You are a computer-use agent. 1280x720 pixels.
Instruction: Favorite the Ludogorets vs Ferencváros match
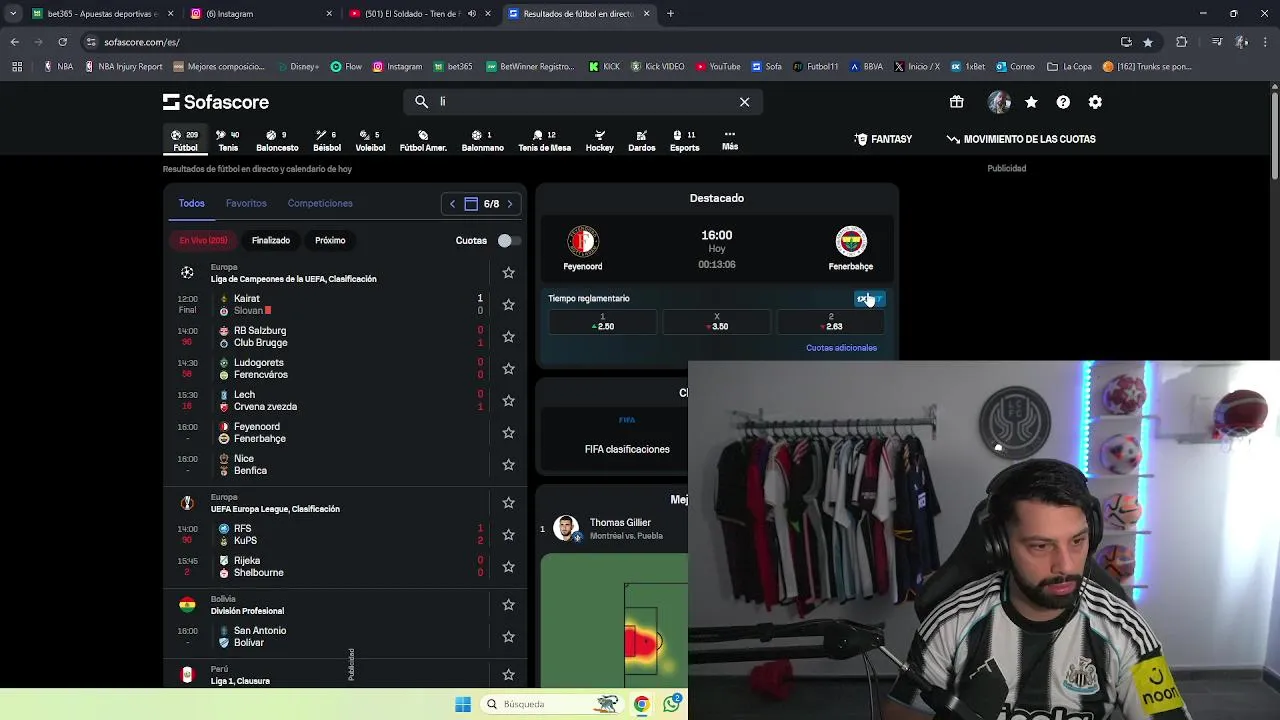pyautogui.click(x=508, y=368)
